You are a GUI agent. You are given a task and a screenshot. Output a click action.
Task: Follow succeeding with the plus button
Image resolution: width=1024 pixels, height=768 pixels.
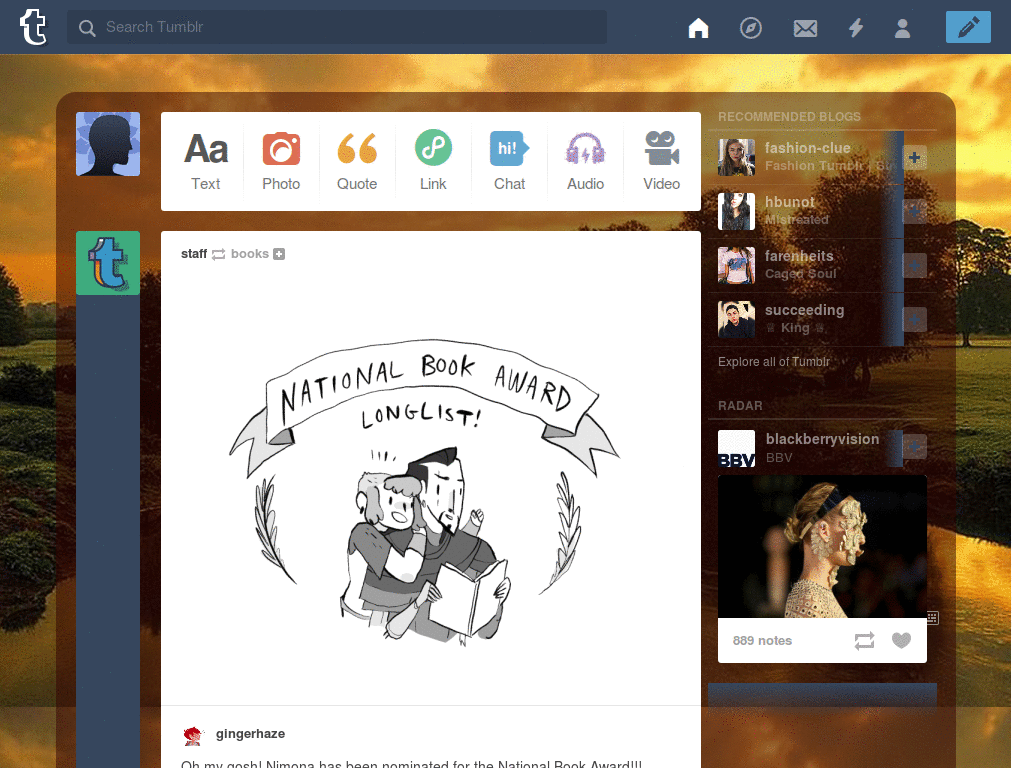pos(914,319)
